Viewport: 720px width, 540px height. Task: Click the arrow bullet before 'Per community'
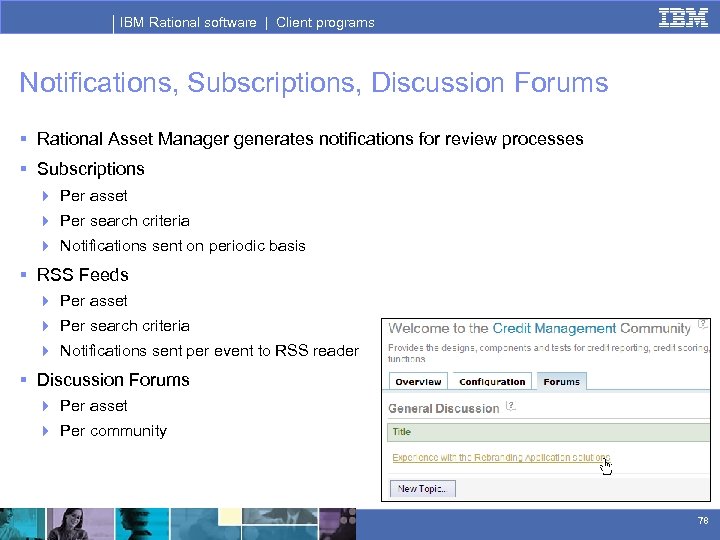click(45, 431)
